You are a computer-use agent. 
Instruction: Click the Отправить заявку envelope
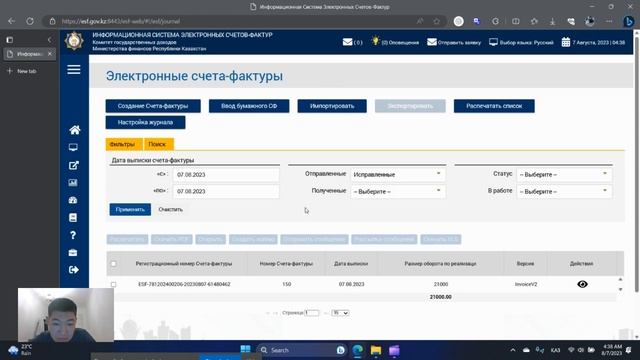point(454,42)
